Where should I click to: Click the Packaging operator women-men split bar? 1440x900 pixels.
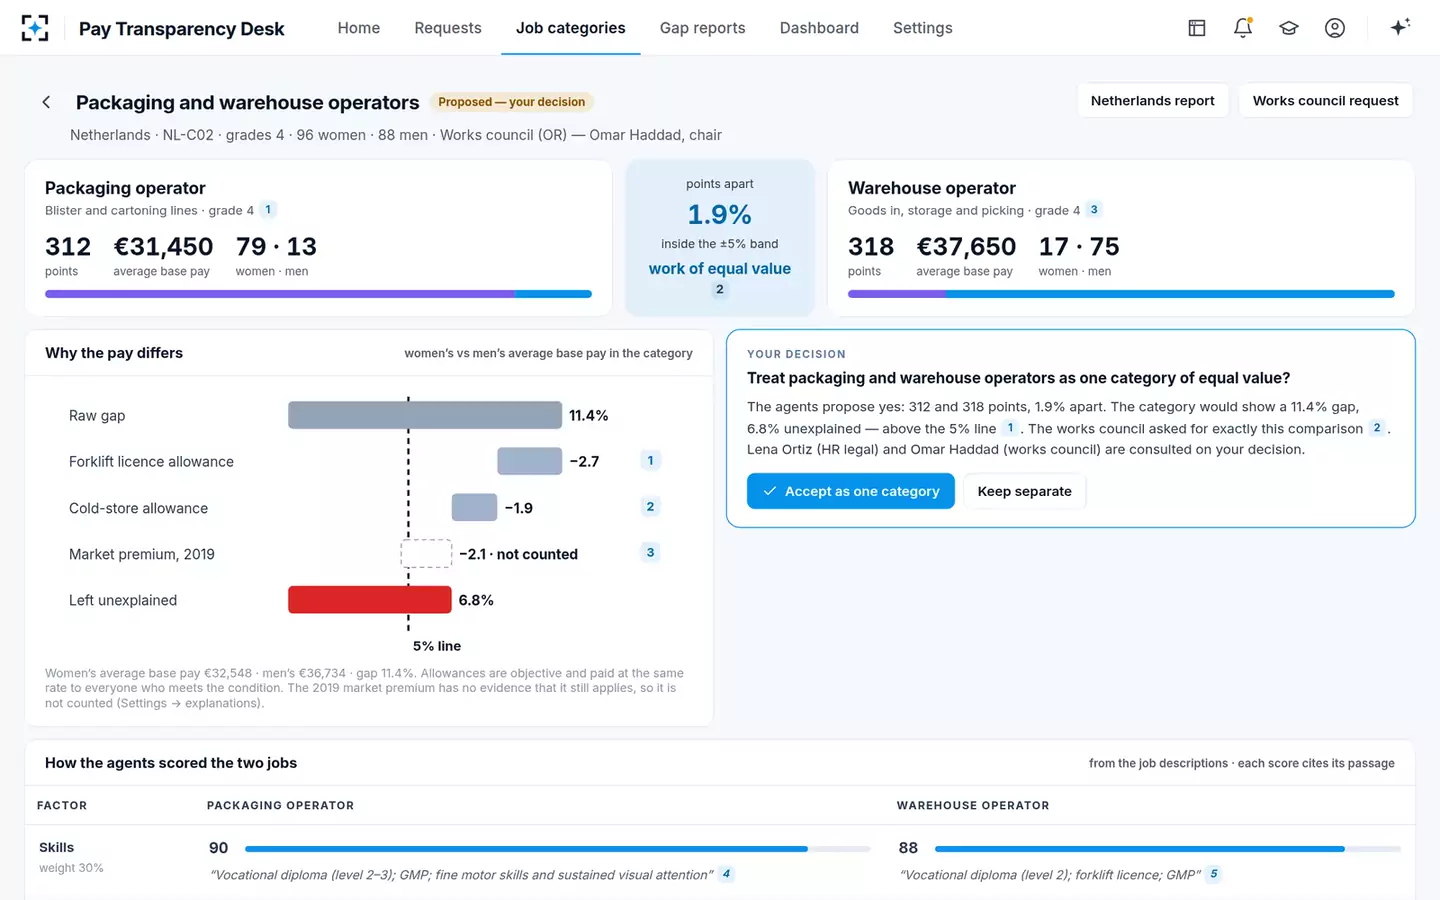[x=318, y=294]
